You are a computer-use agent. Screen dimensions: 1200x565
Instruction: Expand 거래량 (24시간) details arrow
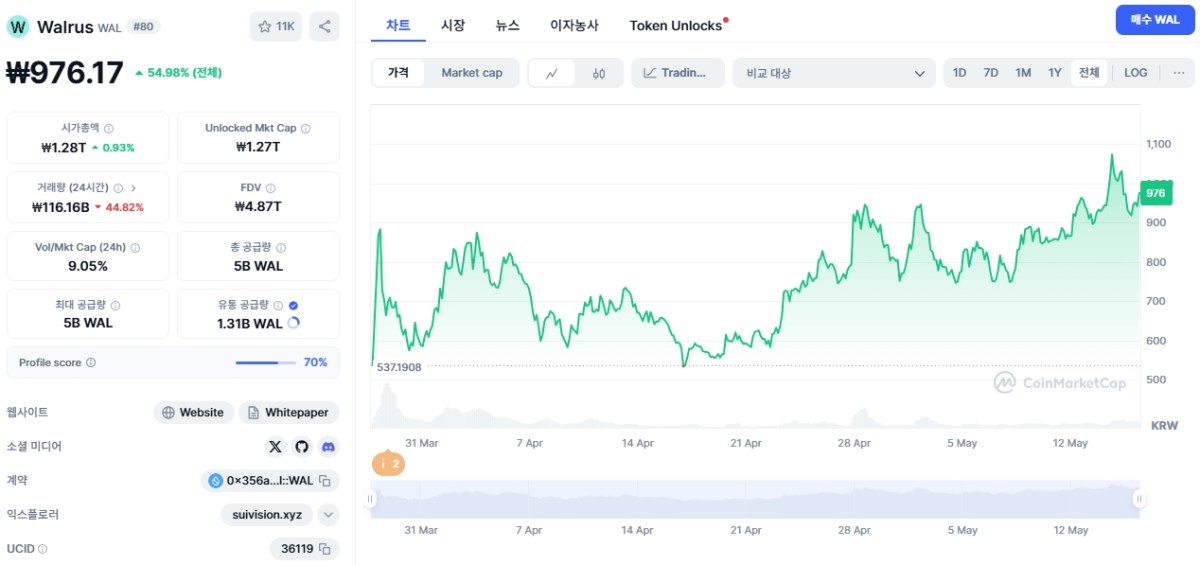pos(134,187)
